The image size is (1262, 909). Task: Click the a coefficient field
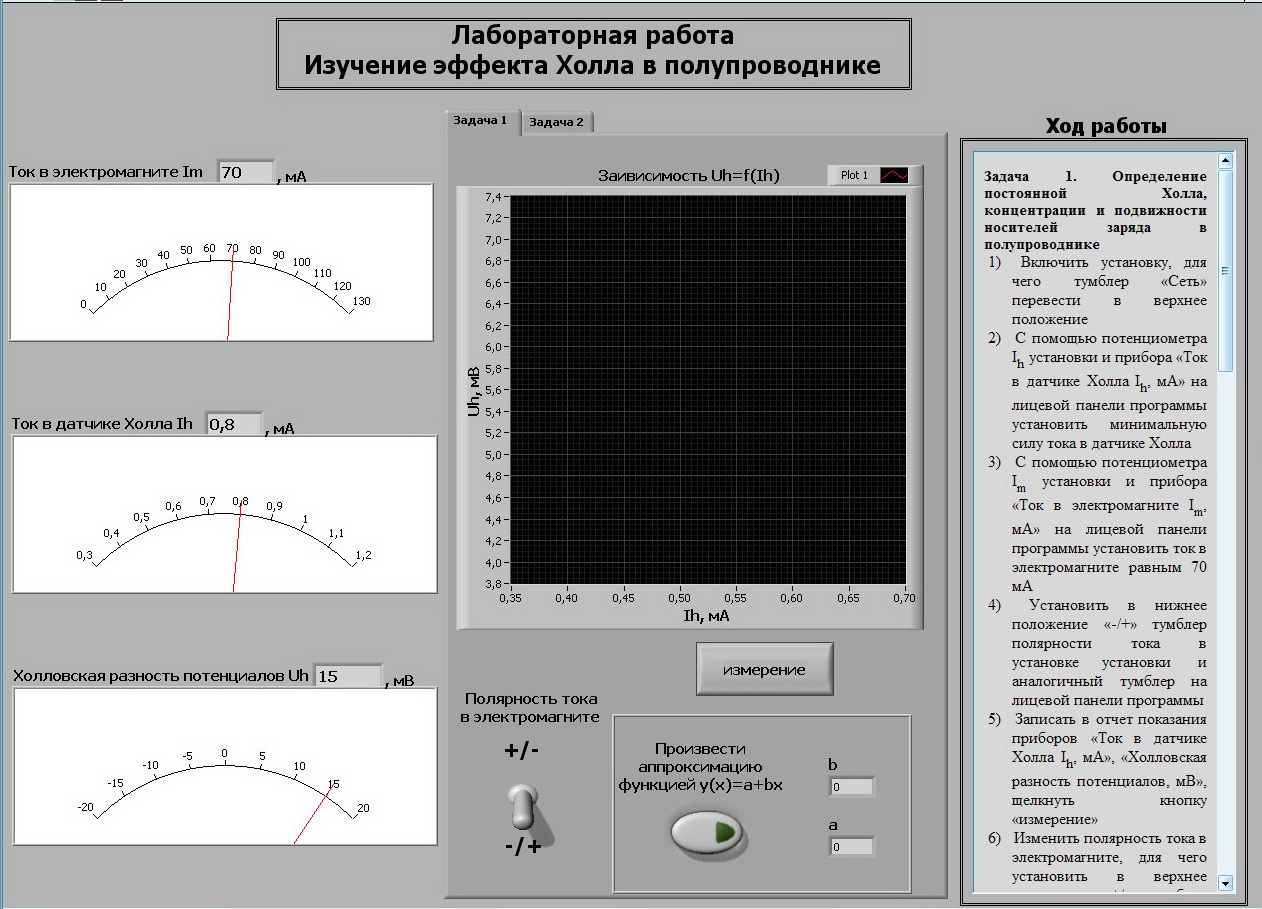tap(852, 847)
